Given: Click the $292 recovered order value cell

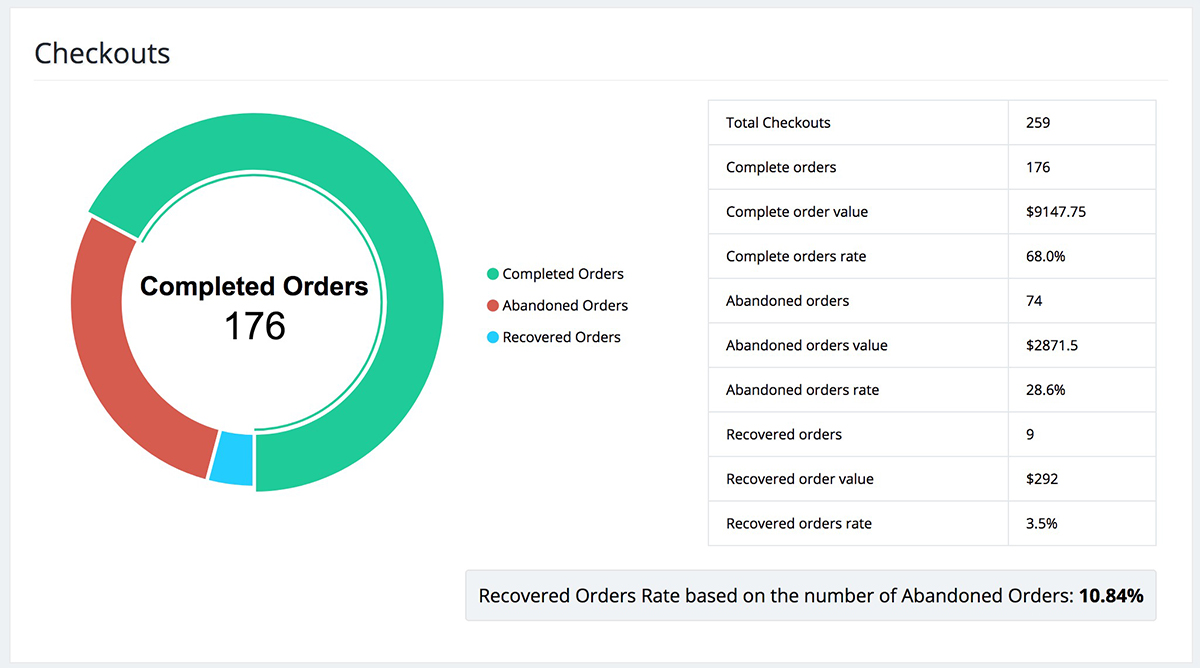Looking at the screenshot, I should [x=1042, y=479].
